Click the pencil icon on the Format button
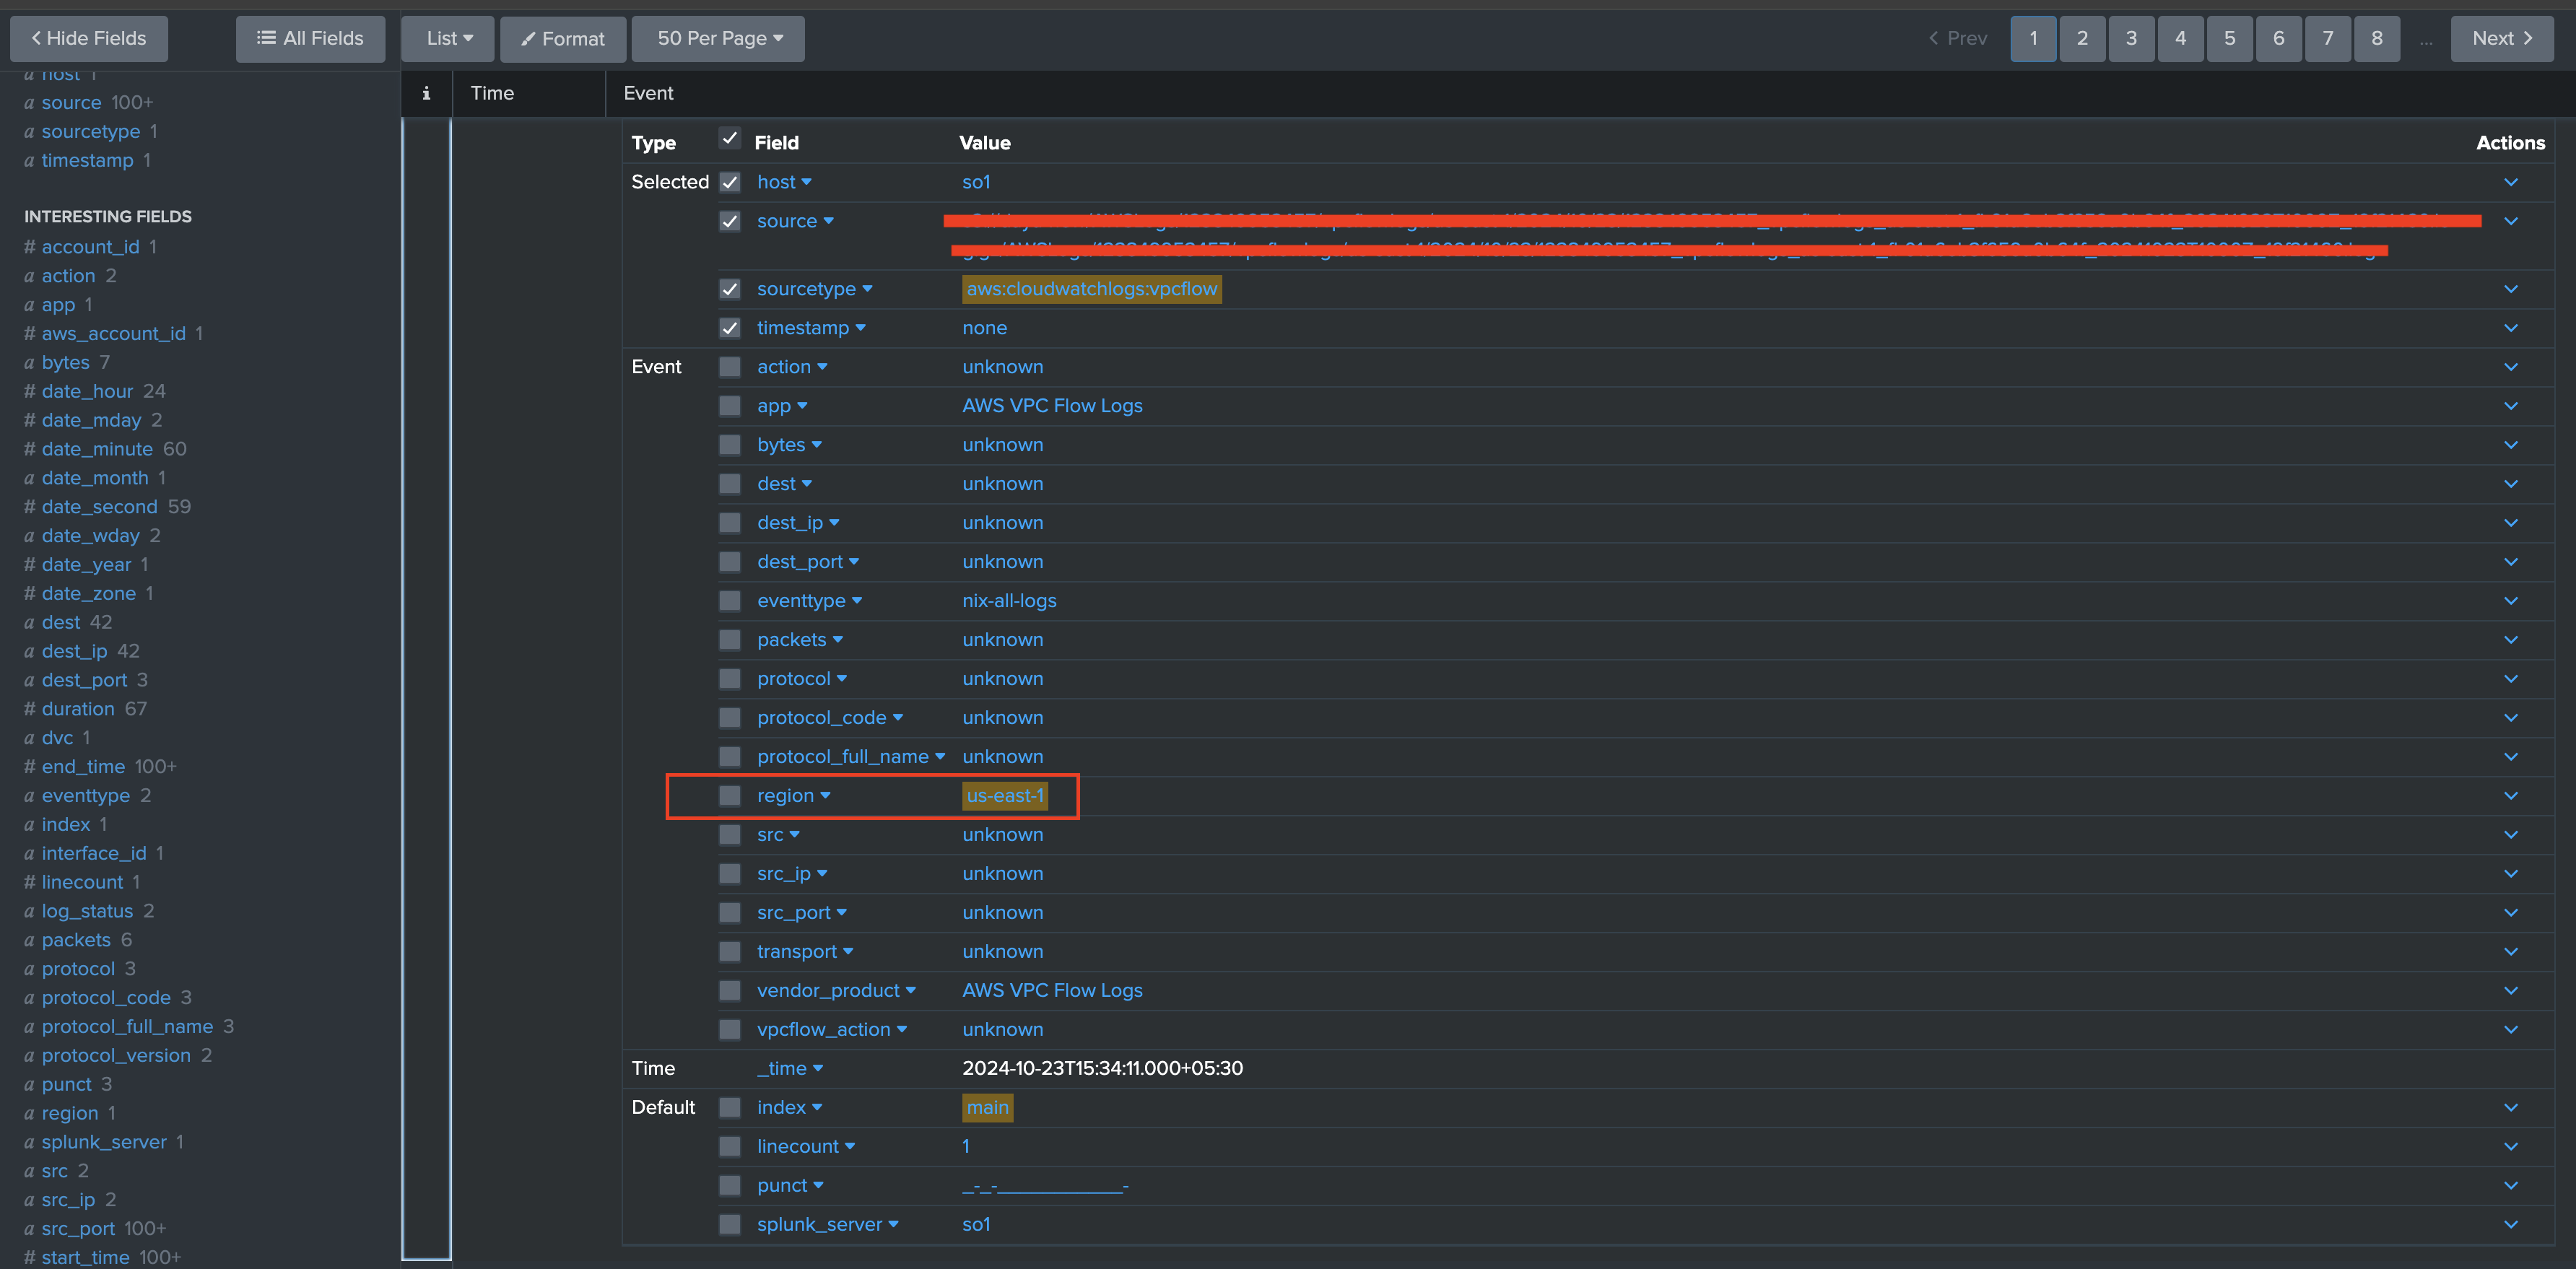The height and width of the screenshot is (1269, 2576). 530,39
